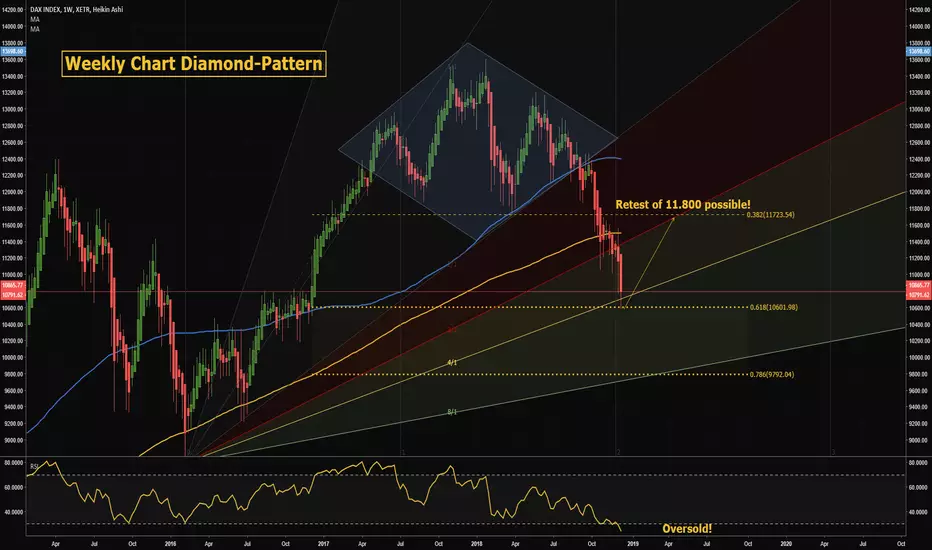Viewport: 932px width, 550px height.
Task: Click the 2018 label on time axis
Action: 477,543
